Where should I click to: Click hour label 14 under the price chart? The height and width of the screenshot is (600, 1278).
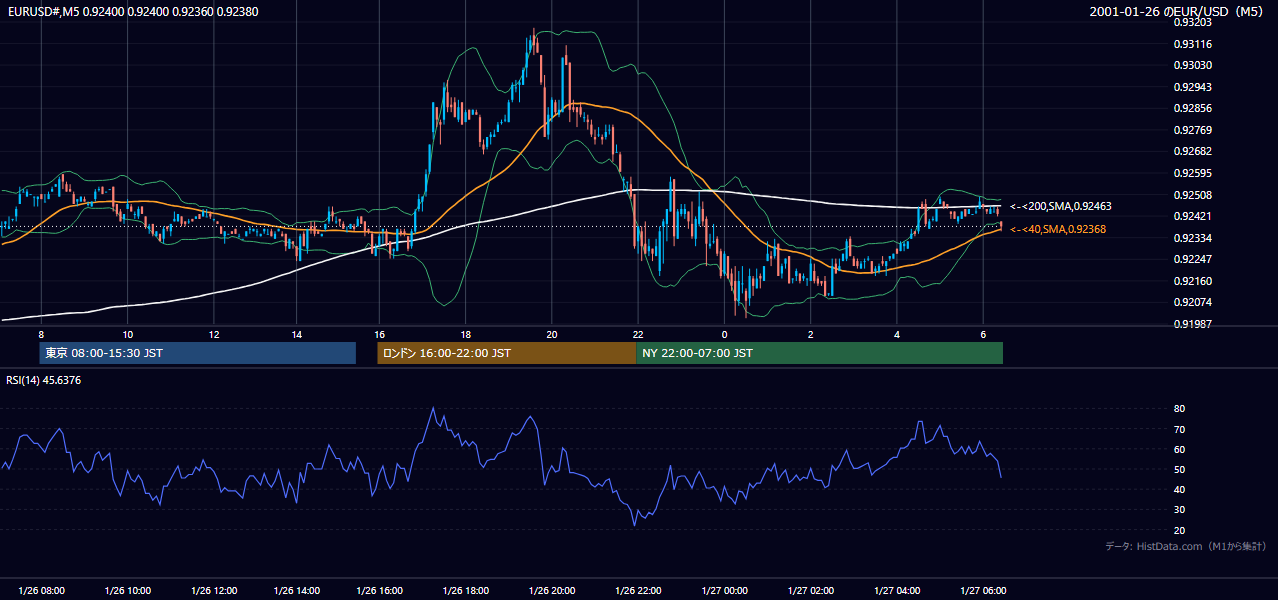click(x=297, y=333)
